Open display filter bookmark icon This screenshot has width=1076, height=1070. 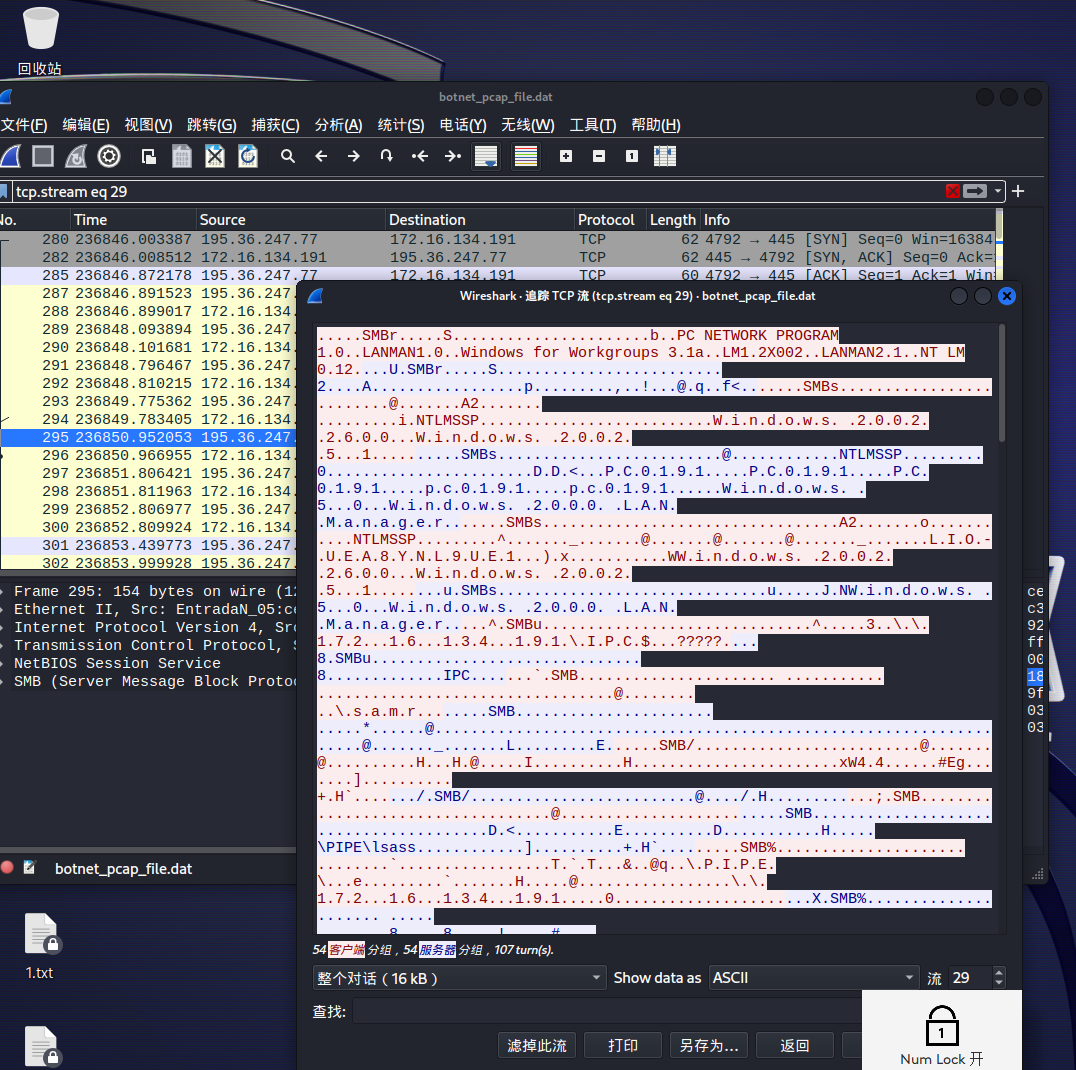tap(3, 191)
